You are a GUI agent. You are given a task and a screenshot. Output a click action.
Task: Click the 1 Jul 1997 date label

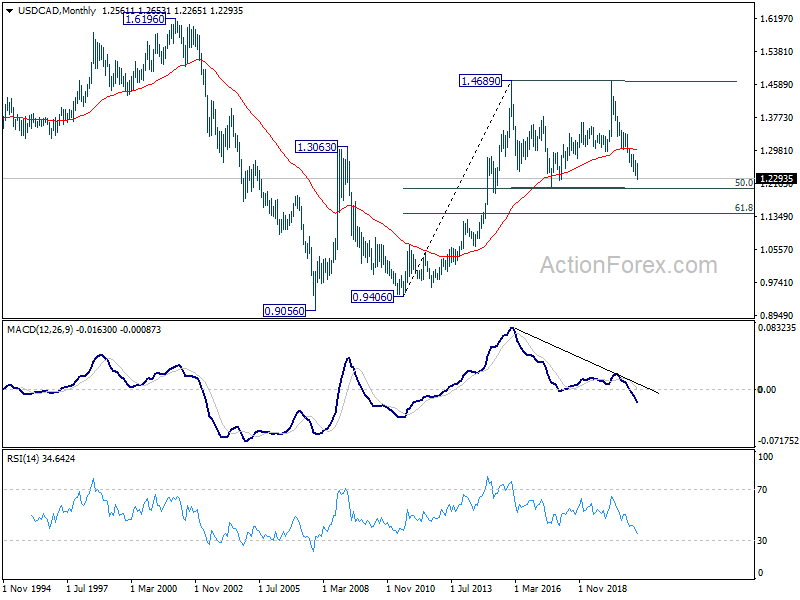(x=87, y=588)
